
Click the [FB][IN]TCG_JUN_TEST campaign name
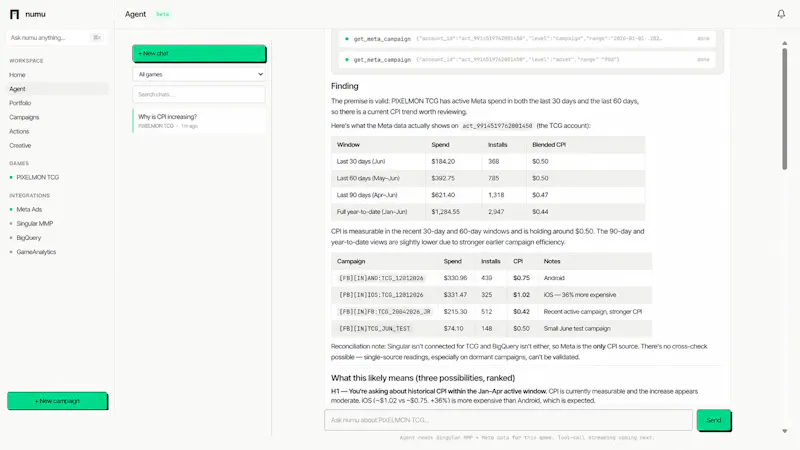click(x=375, y=329)
